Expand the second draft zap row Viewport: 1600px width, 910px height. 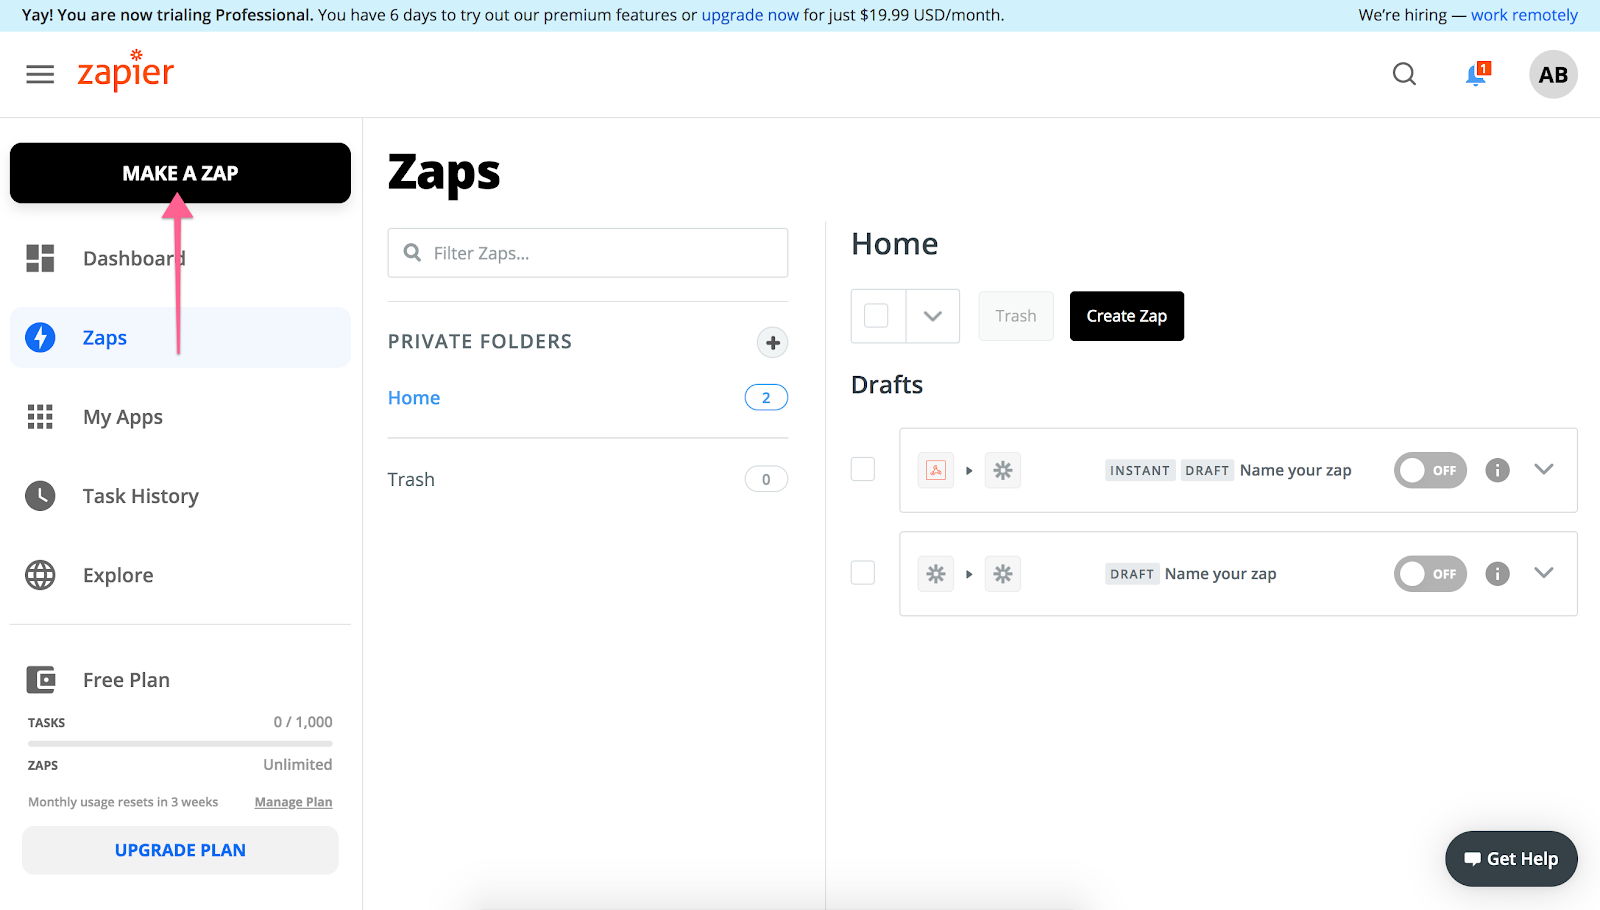tap(1543, 573)
